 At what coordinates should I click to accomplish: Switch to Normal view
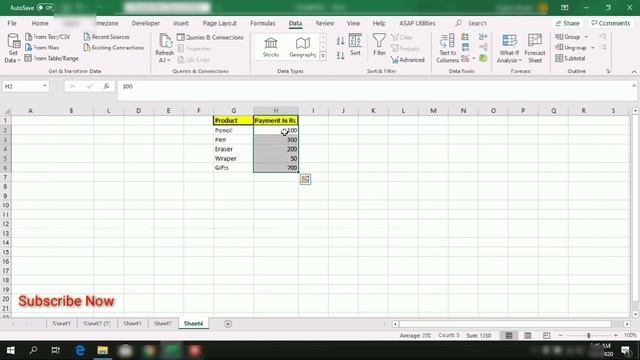pos(509,336)
